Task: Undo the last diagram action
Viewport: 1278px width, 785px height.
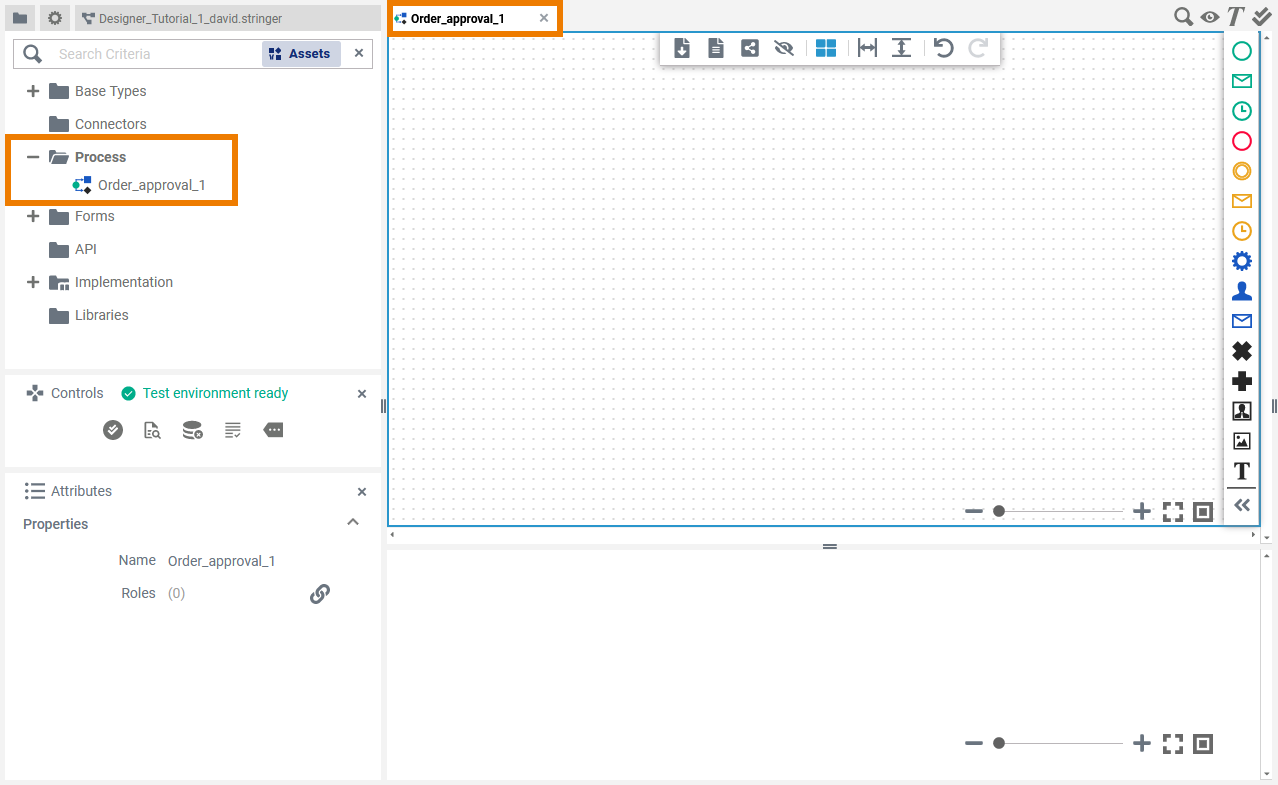Action: pos(943,48)
